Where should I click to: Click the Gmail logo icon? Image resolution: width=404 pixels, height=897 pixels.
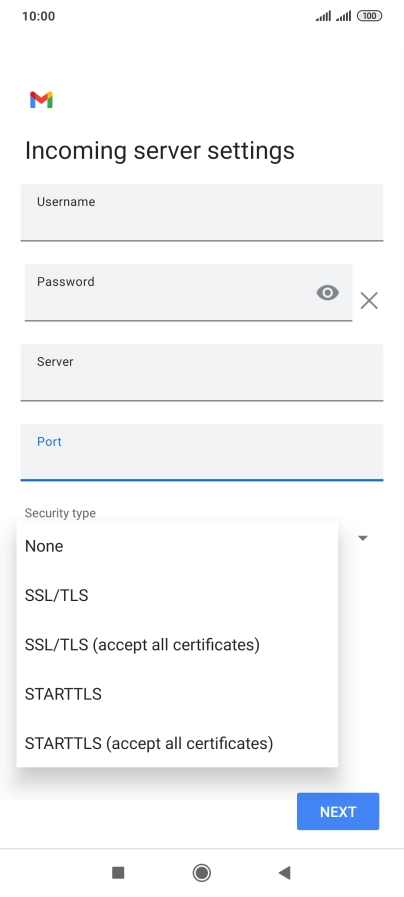(41, 100)
